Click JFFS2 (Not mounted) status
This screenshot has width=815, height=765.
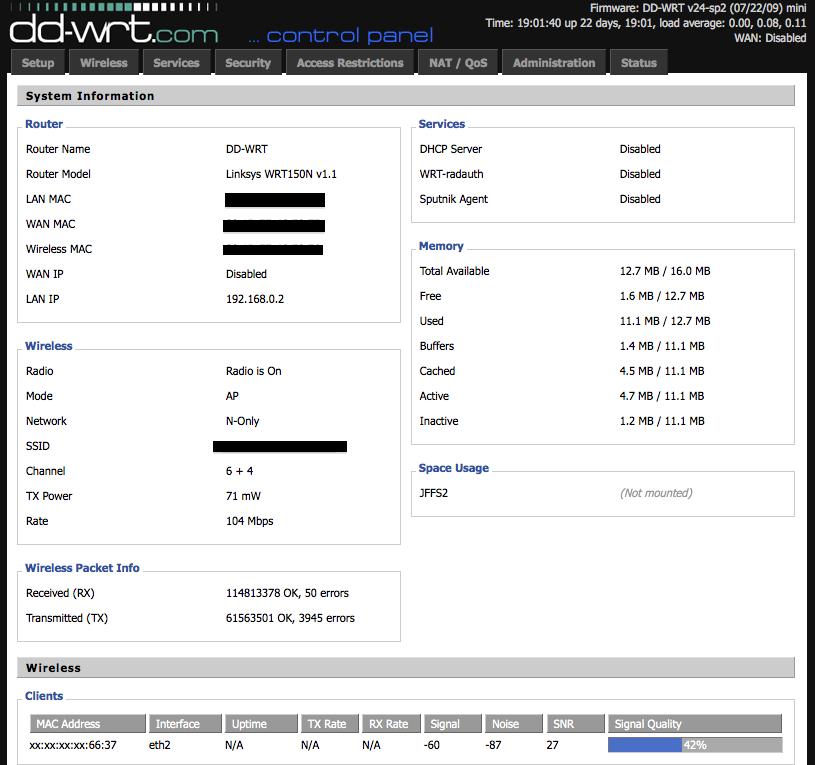(x=656, y=493)
